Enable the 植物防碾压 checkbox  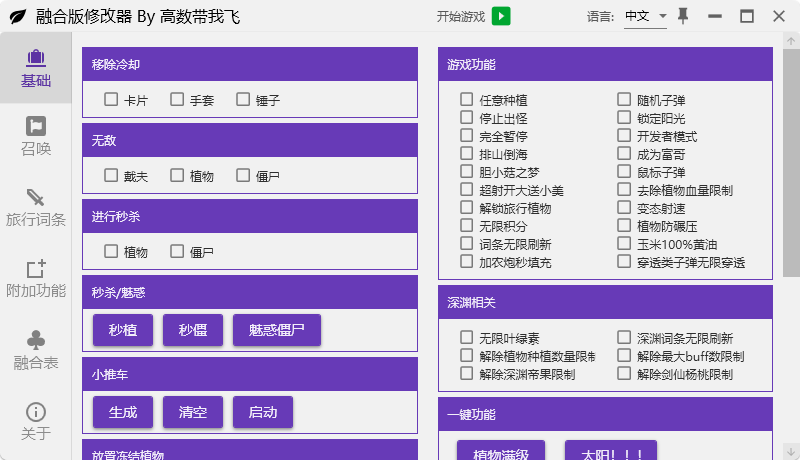pyautogui.click(x=624, y=225)
